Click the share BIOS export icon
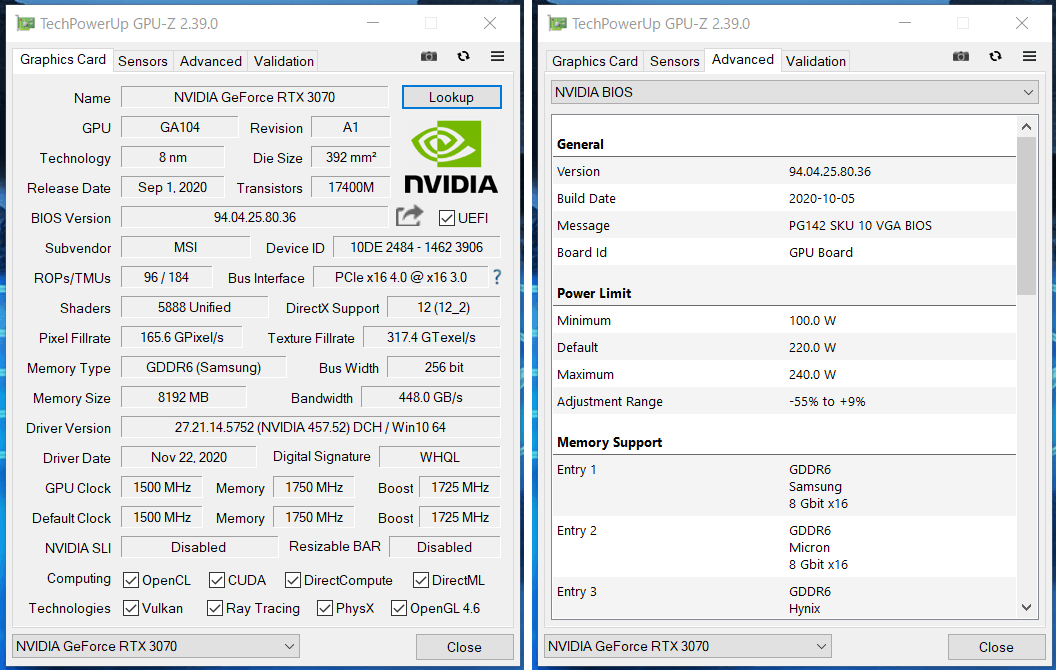1056x670 pixels. click(x=409, y=216)
